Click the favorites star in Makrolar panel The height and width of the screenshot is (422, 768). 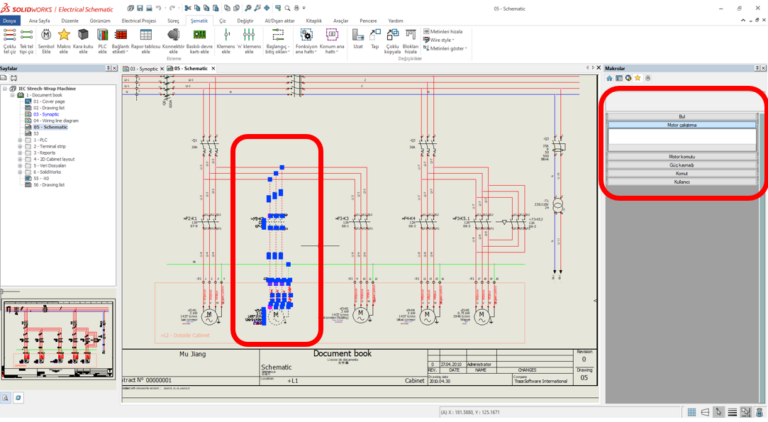coord(636,78)
